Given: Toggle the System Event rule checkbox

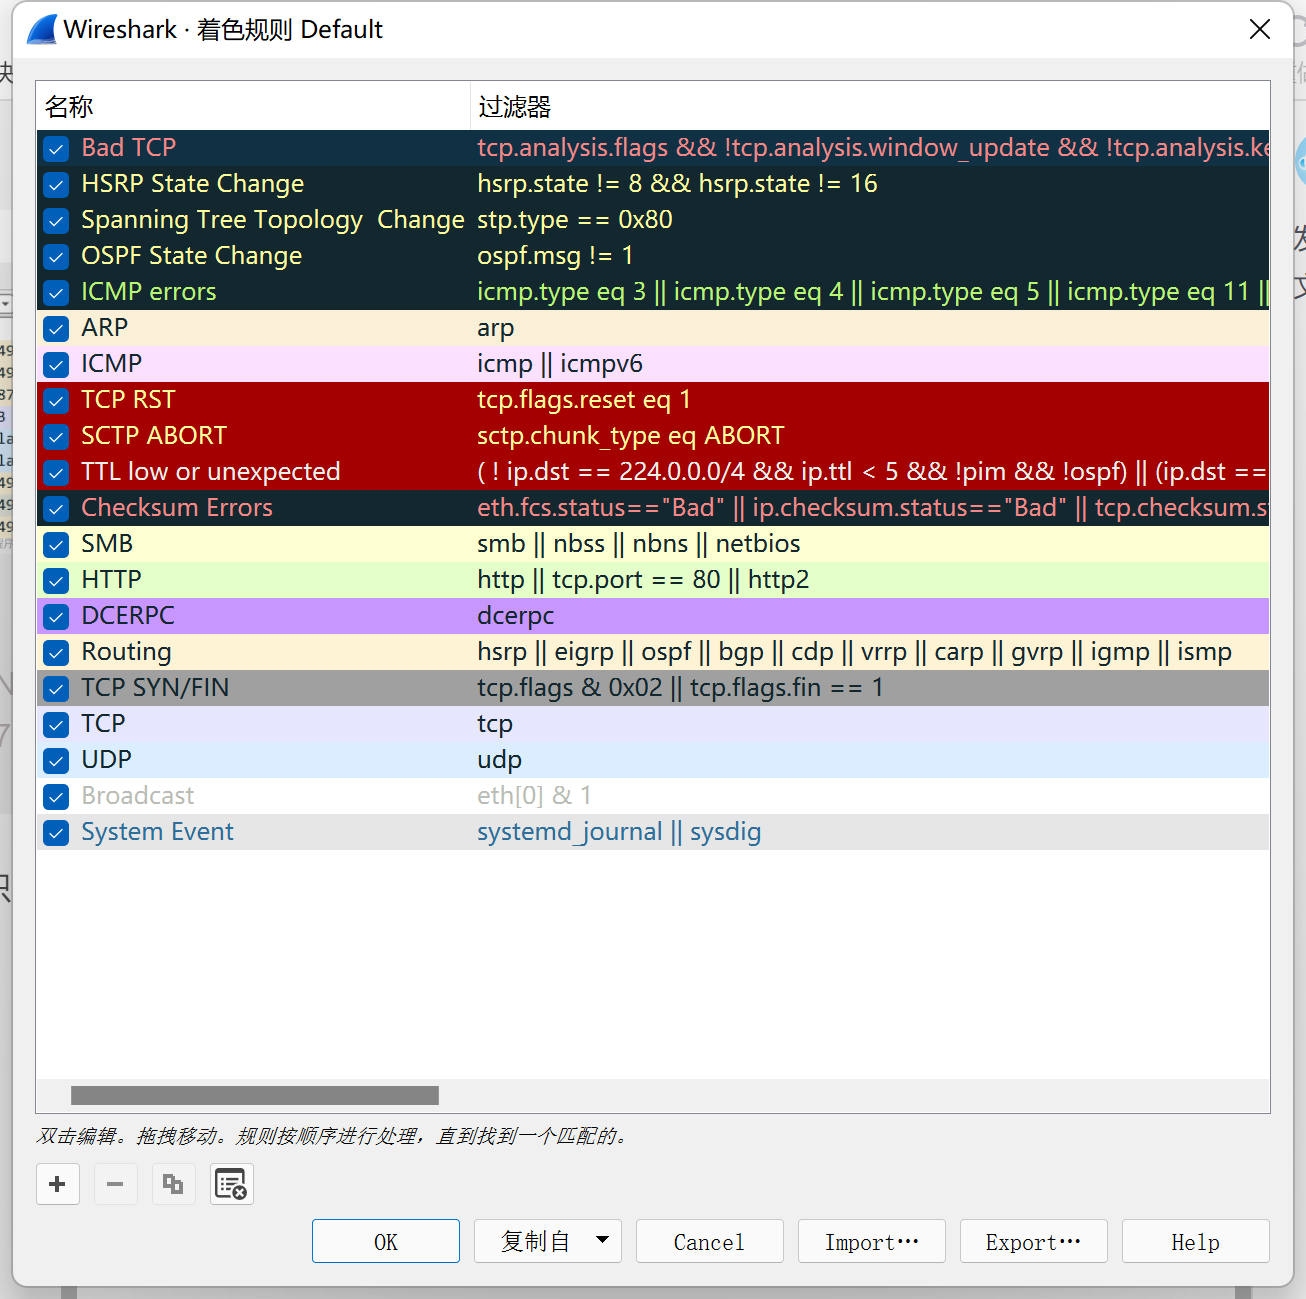Looking at the screenshot, I should click(x=56, y=832).
